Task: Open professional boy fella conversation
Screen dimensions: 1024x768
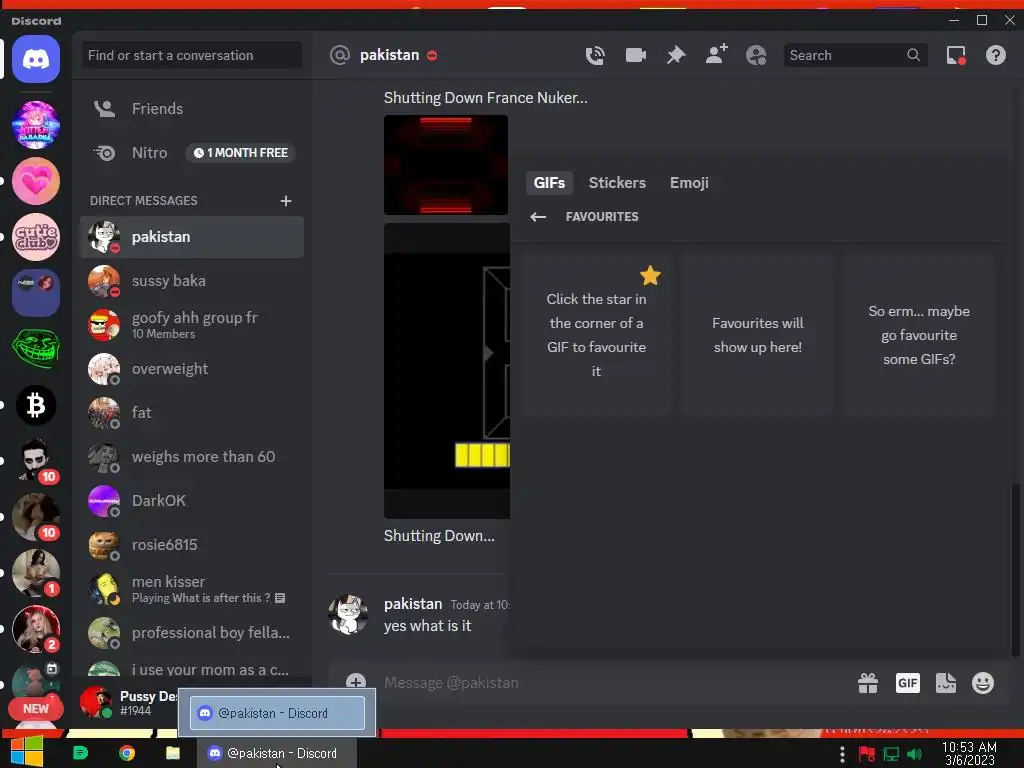Action: pos(192,633)
